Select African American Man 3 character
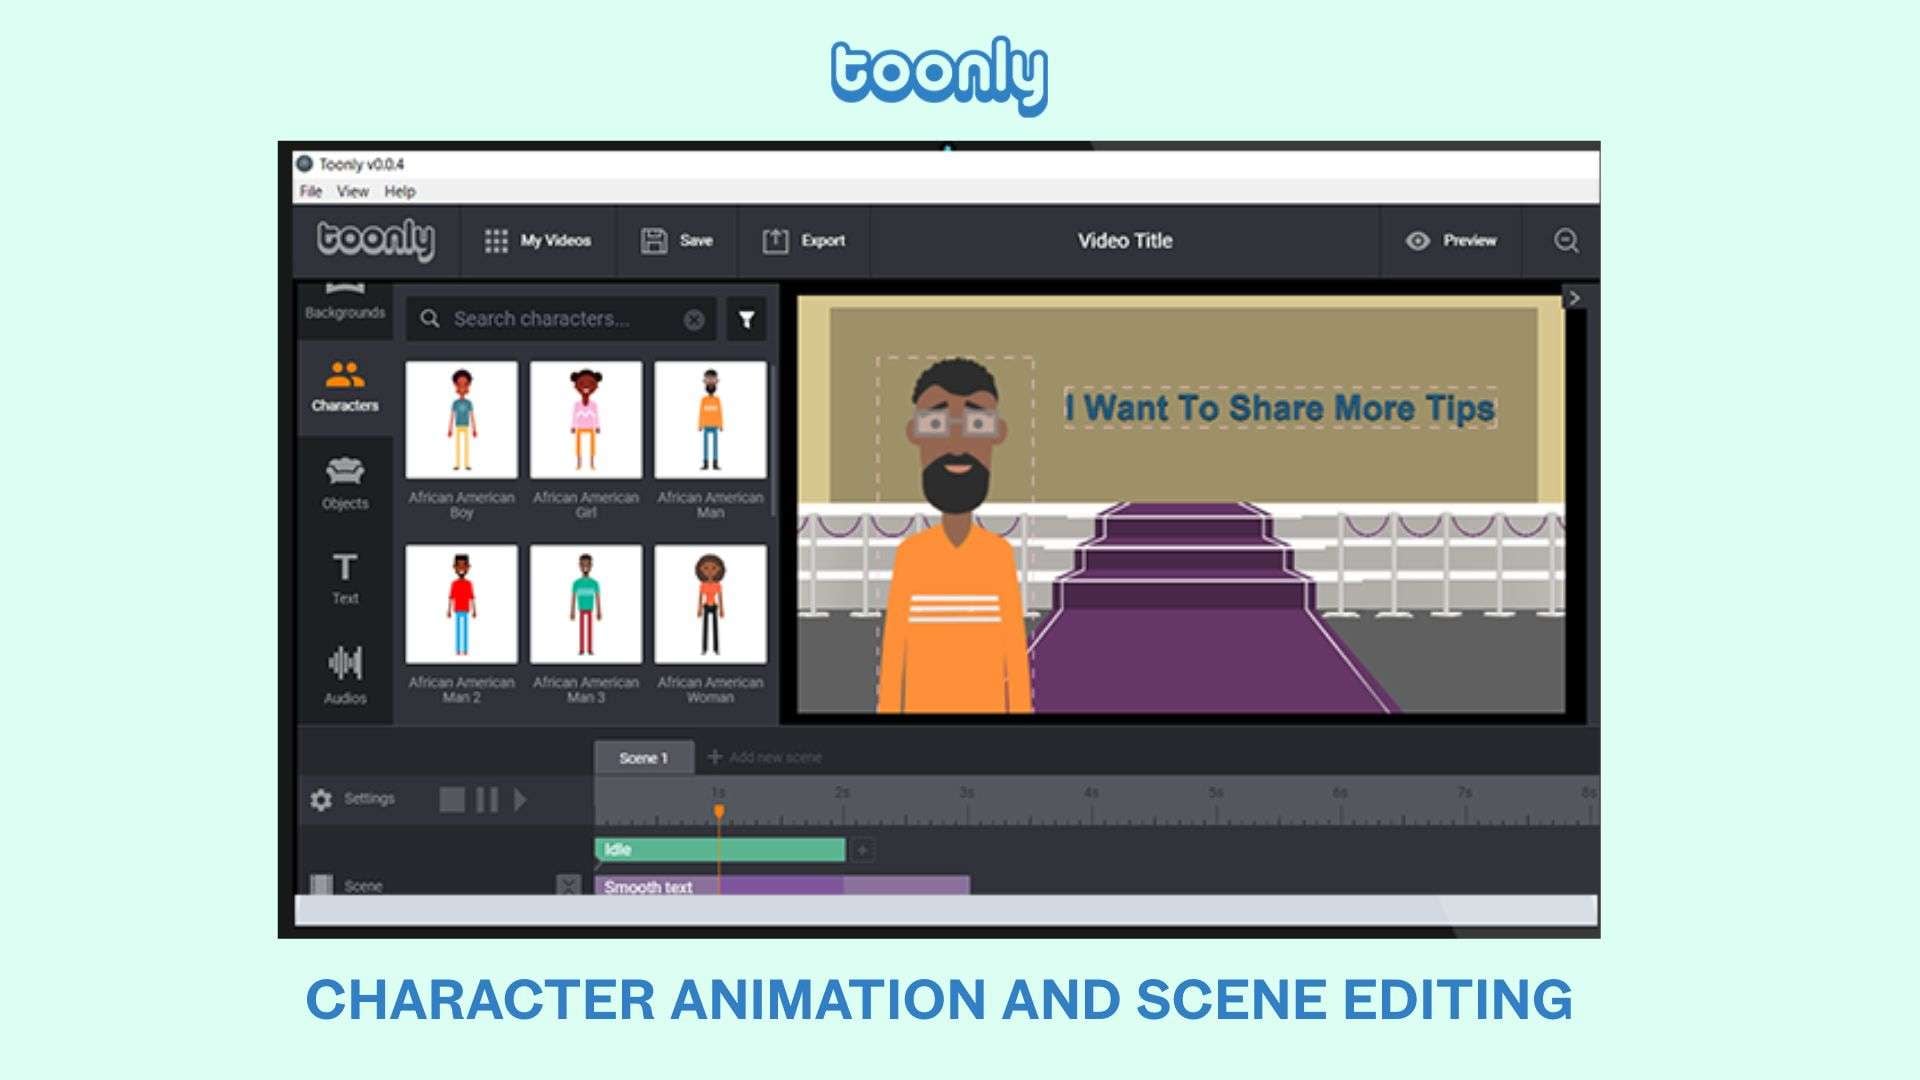 coord(586,625)
